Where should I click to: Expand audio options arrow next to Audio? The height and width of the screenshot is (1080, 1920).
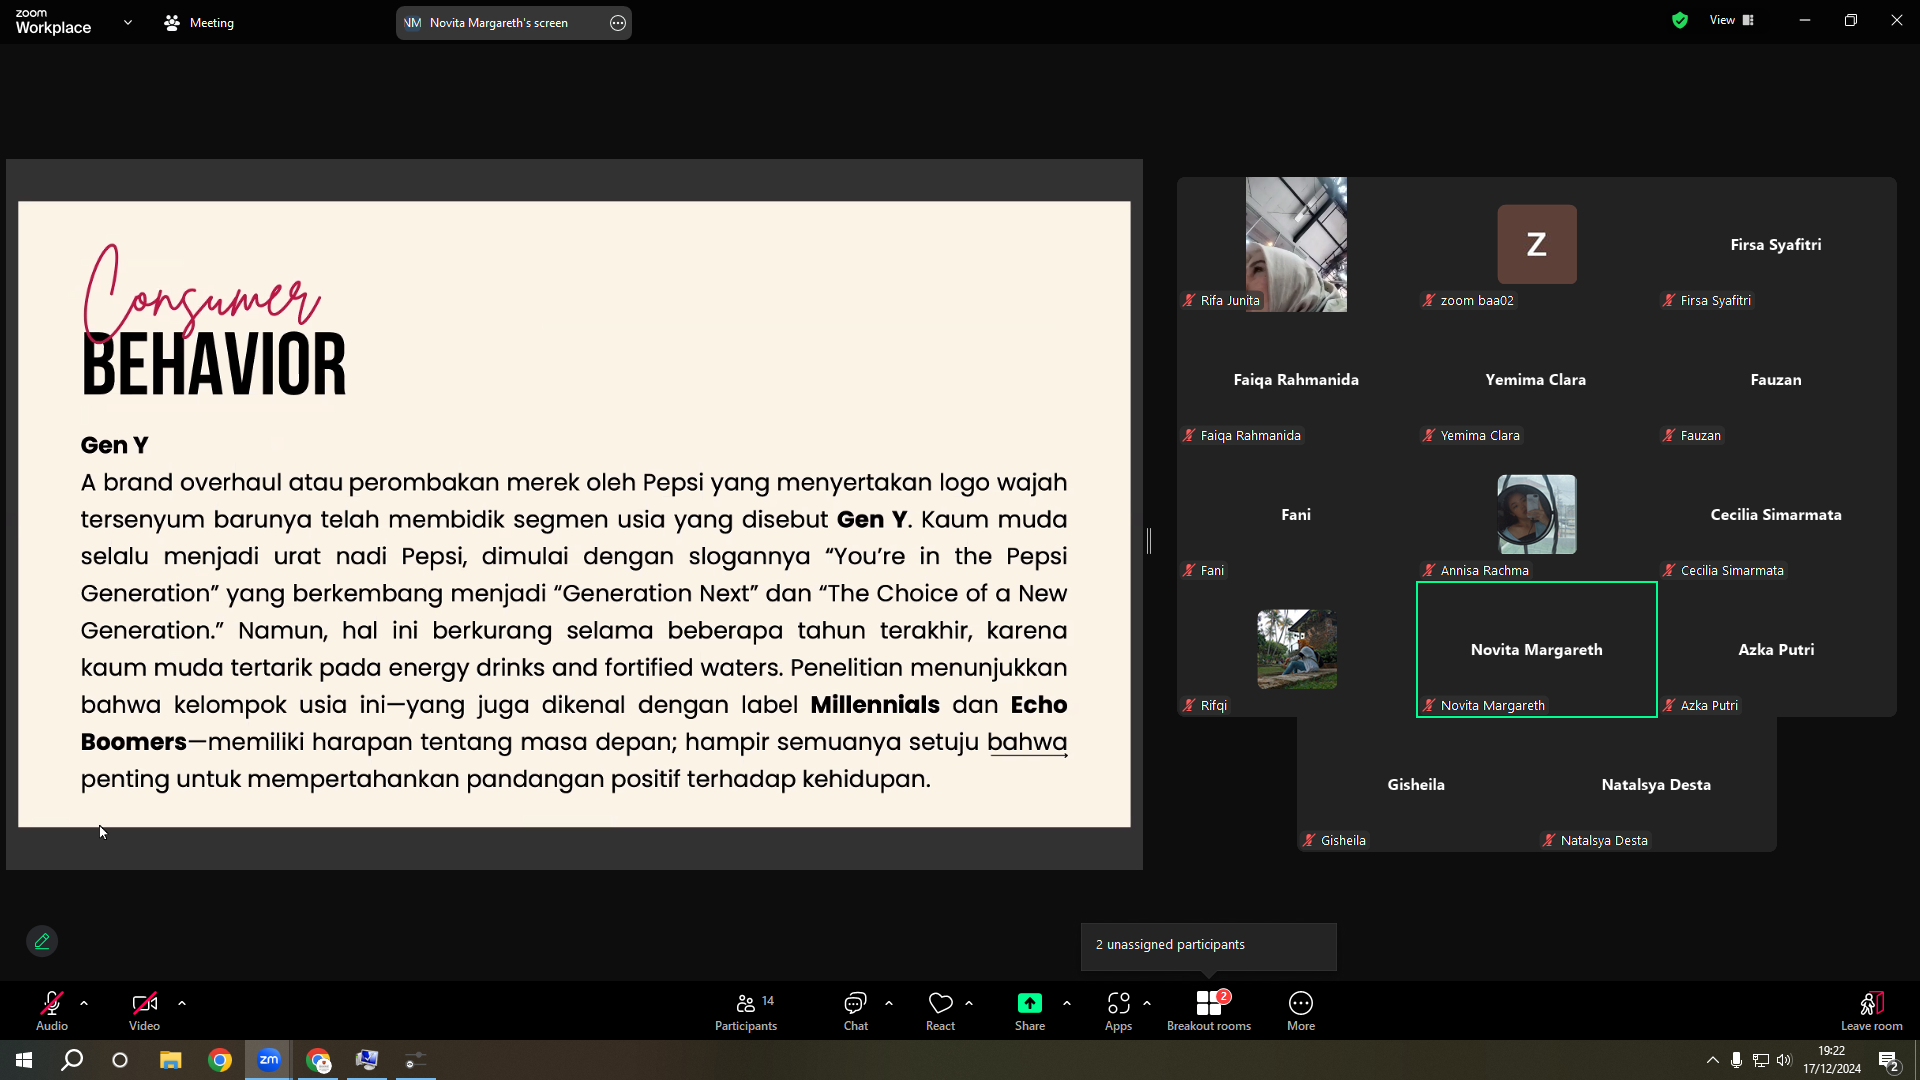tap(84, 1003)
